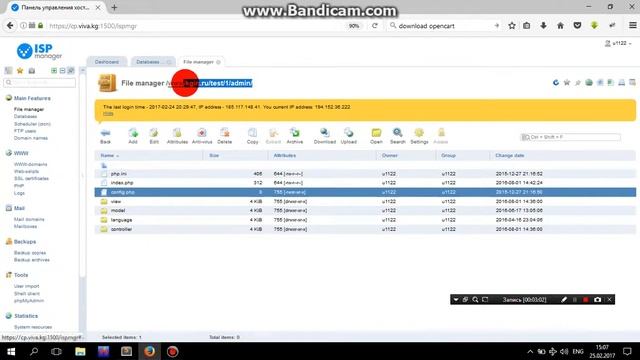Open phpMyAdmin in sidebar

[x=29, y=301]
